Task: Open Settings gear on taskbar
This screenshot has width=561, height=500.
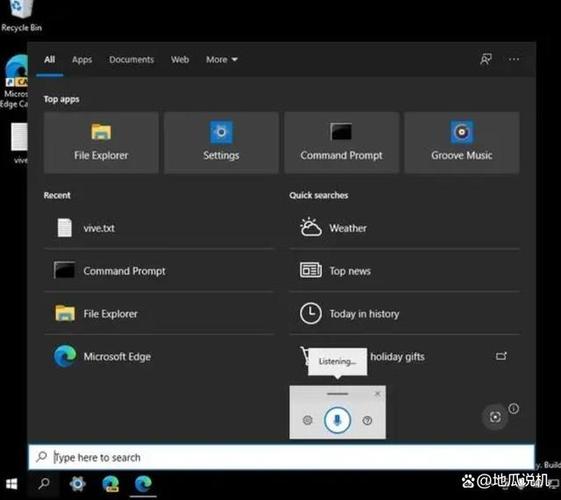Action: pyautogui.click(x=77, y=484)
